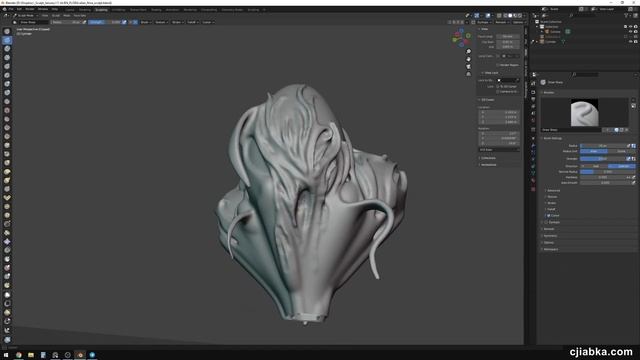Select the Clay Thumb brush tool
640x360 pixels.
click(x=7, y=66)
